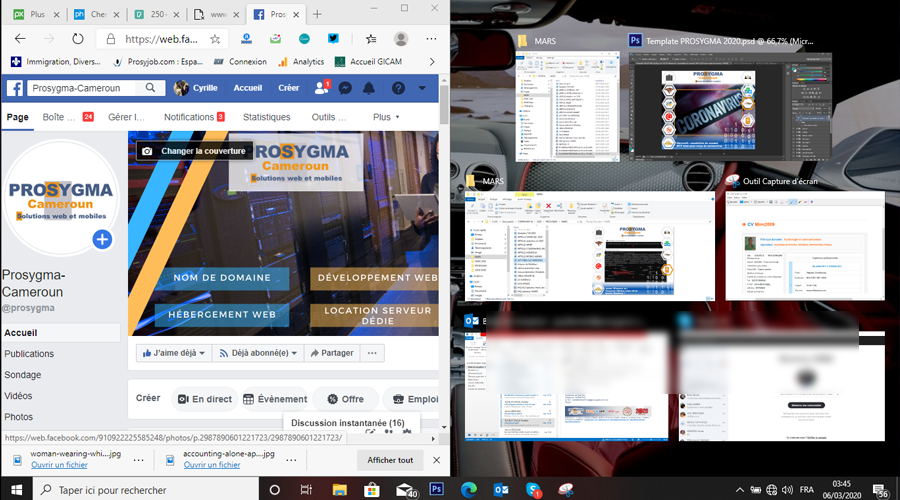Click the Partager button
900x500 pixels.
click(x=332, y=352)
